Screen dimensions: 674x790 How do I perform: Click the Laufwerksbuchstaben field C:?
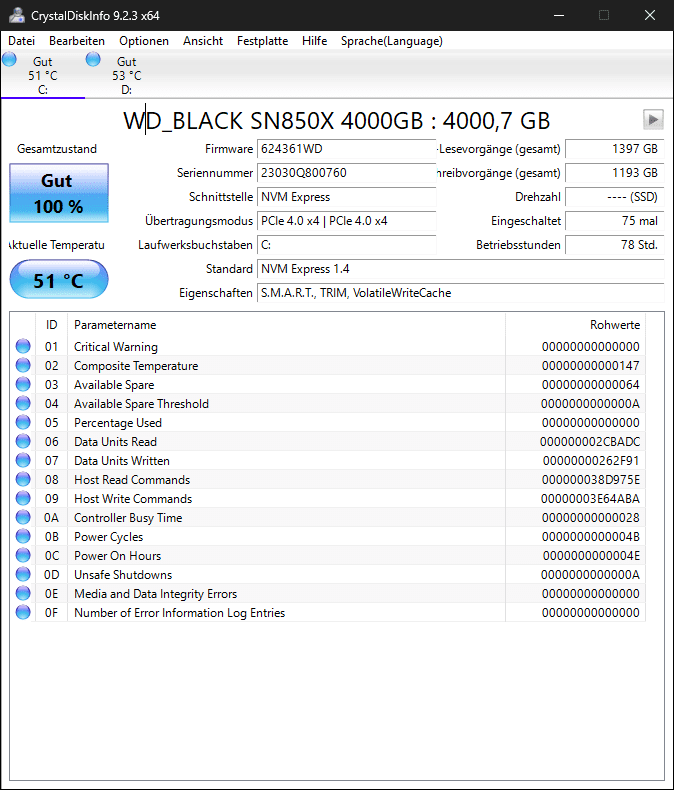347,245
